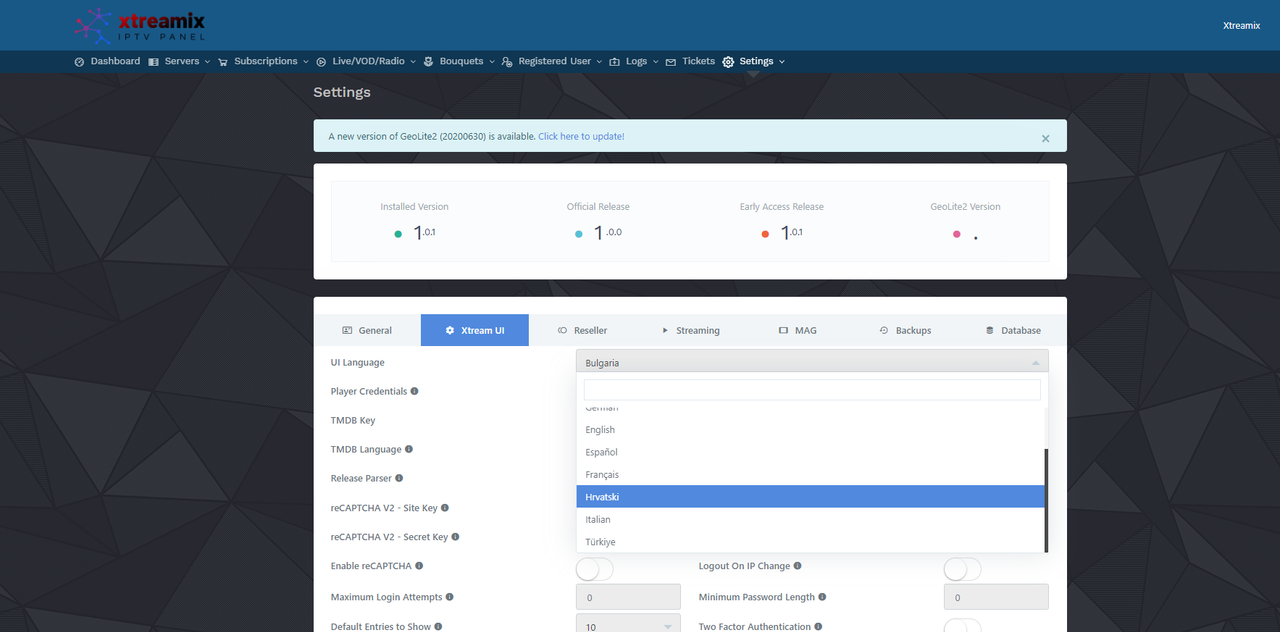
Task: Choose Français from the language list
Action: 811,475
